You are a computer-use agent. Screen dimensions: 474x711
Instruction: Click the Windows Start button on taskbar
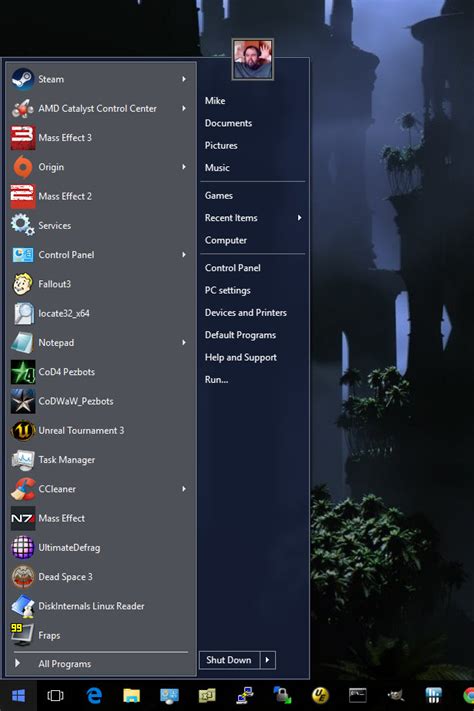point(18,695)
